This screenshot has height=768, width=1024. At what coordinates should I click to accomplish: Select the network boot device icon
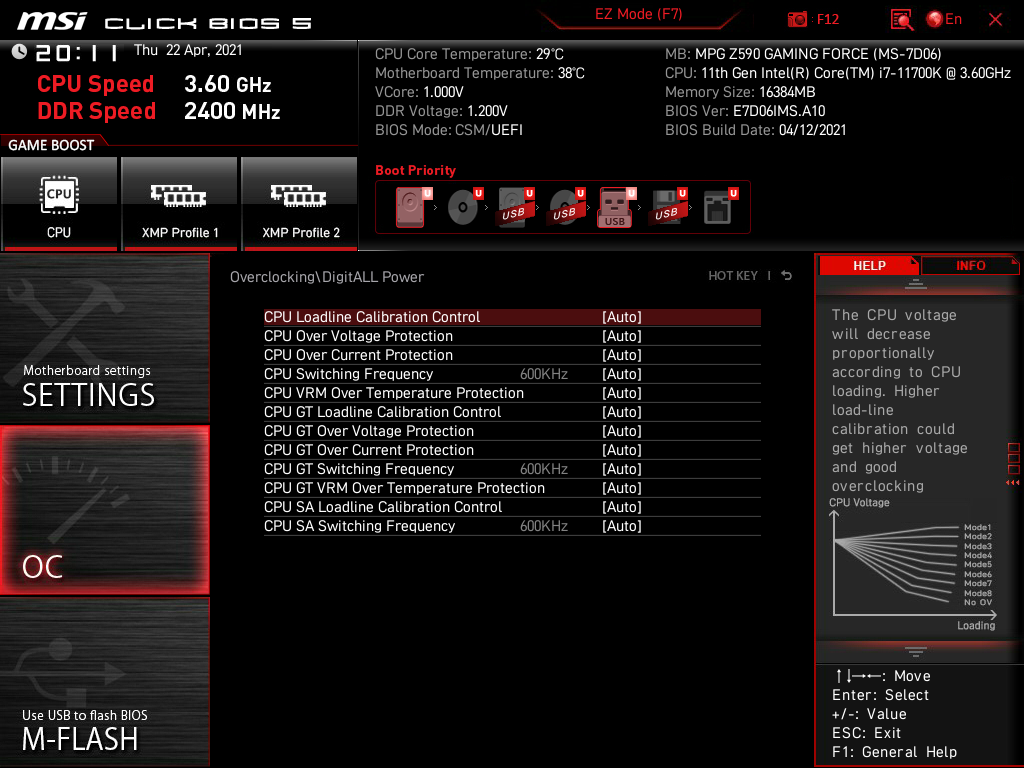tap(720, 207)
